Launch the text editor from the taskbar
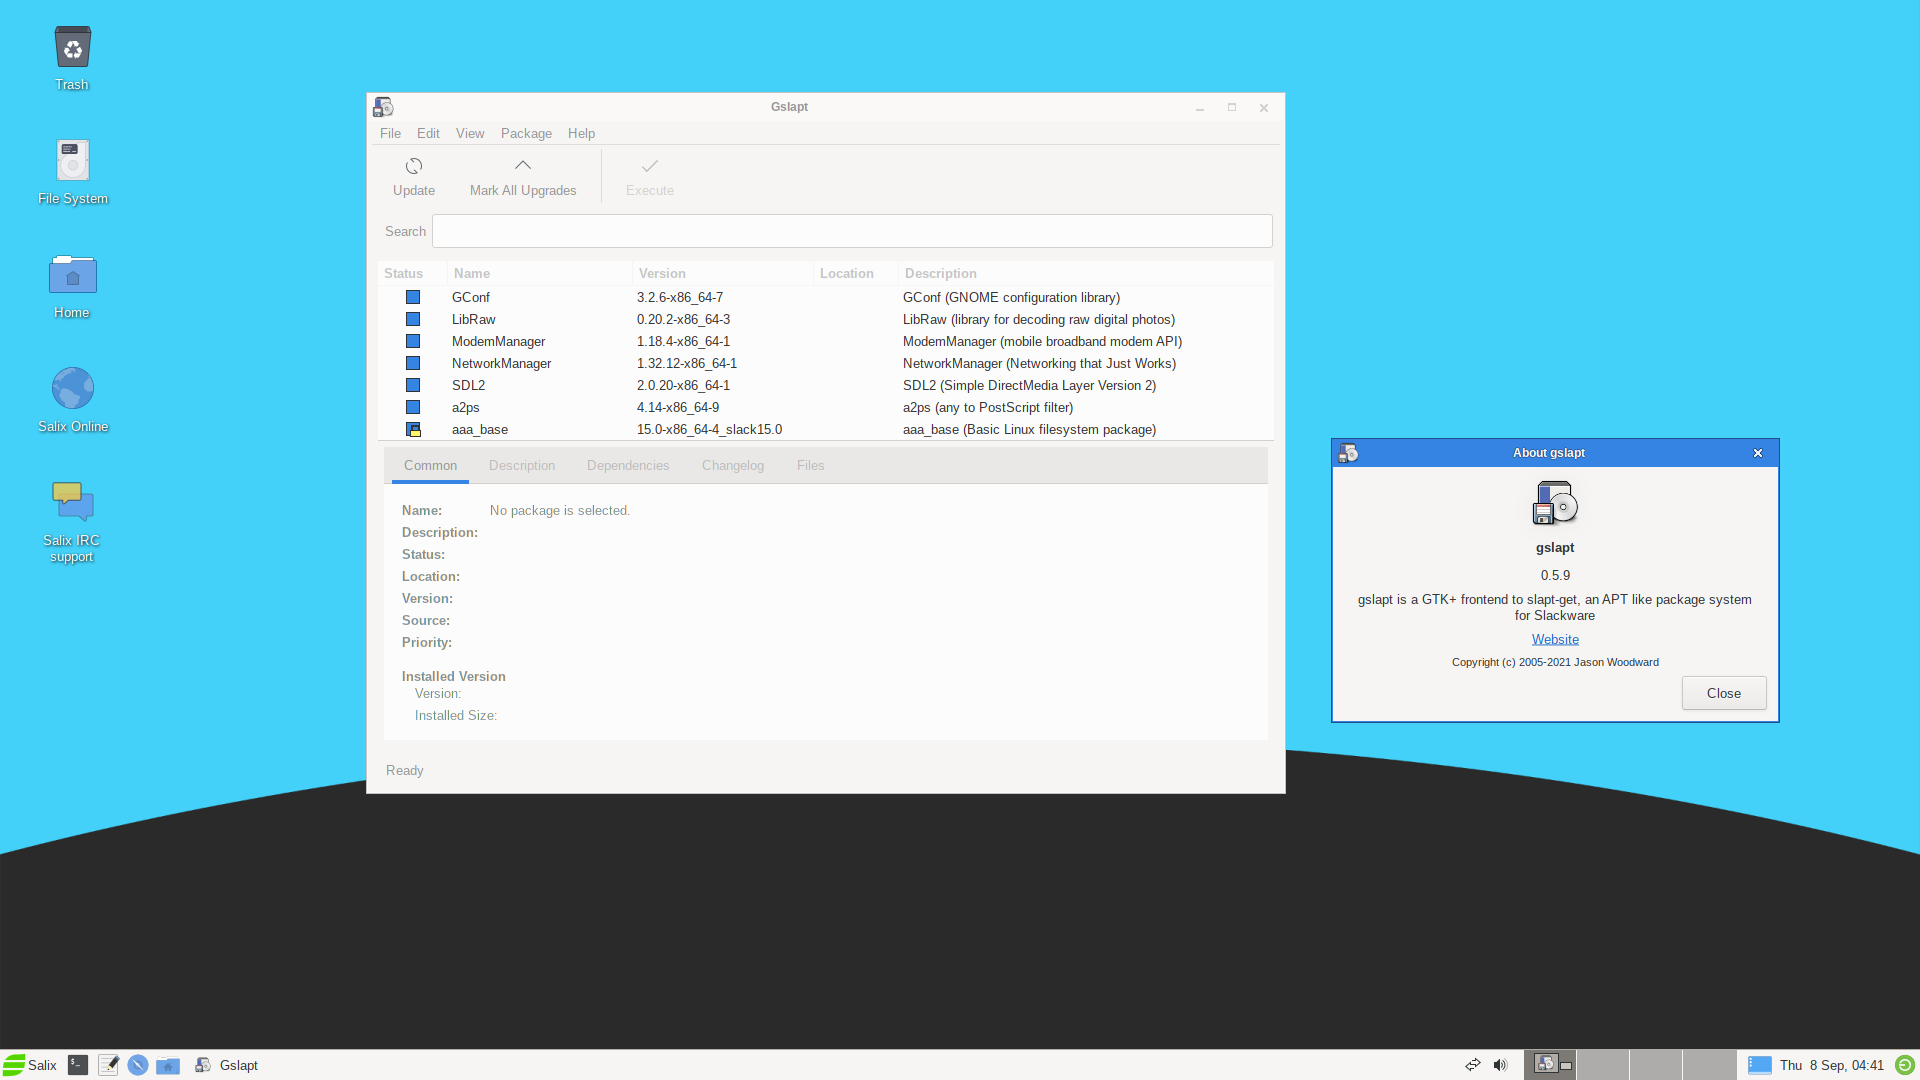1920x1080 pixels. pos(108,1065)
